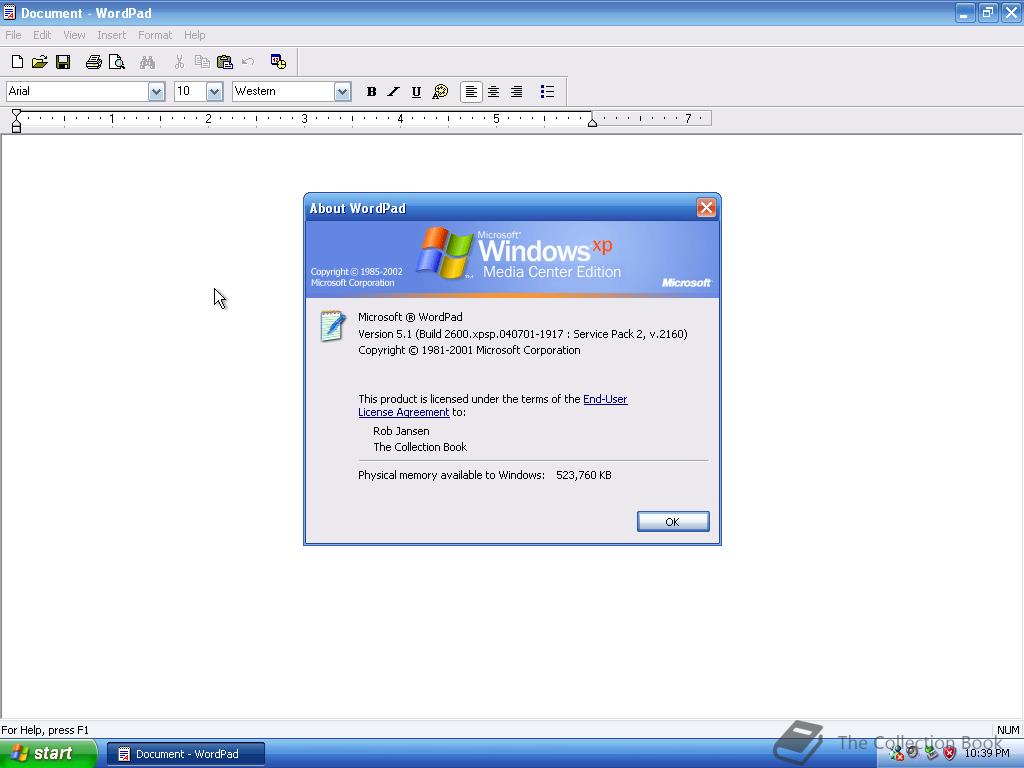Click the Version 5.1 build text
This screenshot has width=1024, height=768.
pos(522,334)
